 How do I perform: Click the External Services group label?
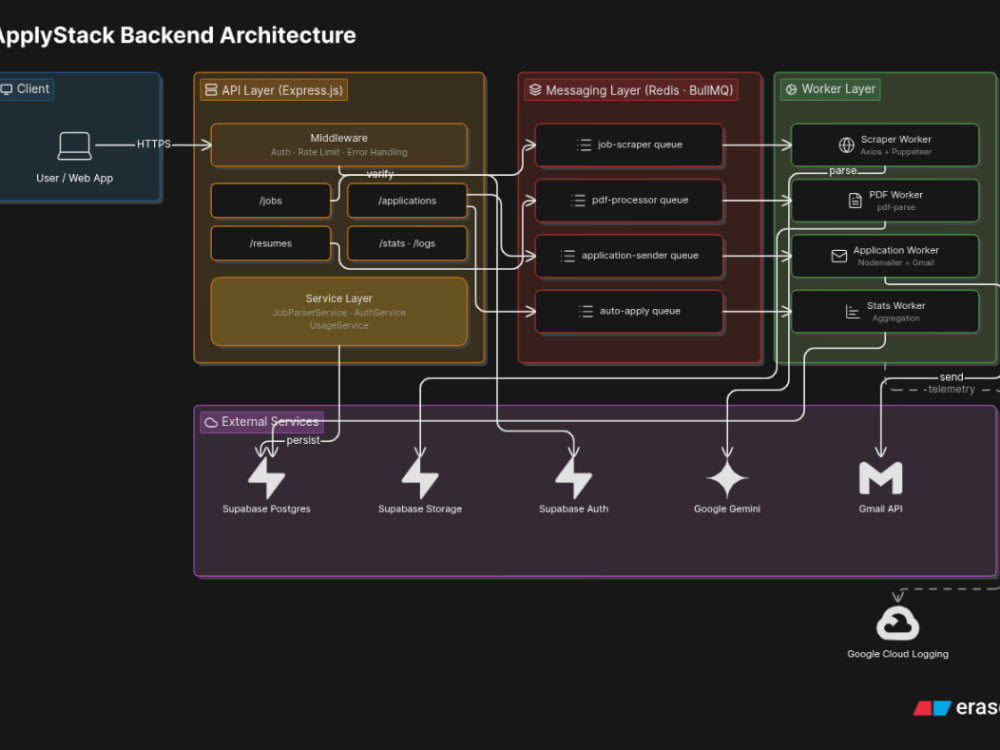[270, 422]
